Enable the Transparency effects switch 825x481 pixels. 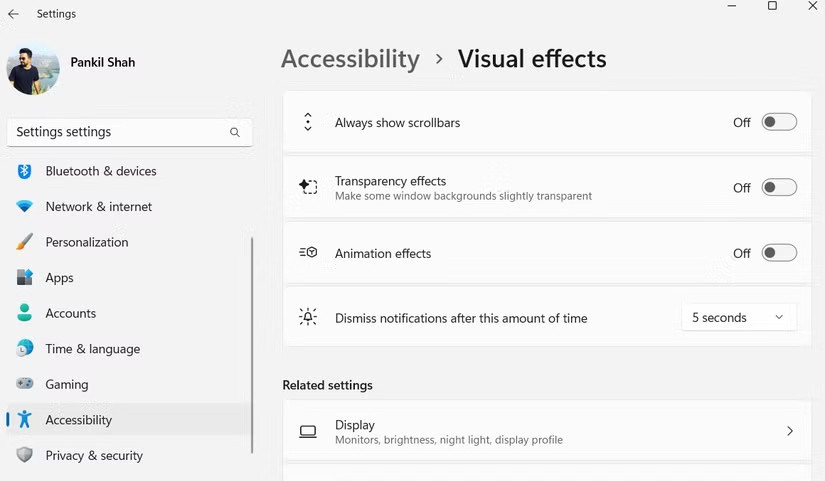779,187
